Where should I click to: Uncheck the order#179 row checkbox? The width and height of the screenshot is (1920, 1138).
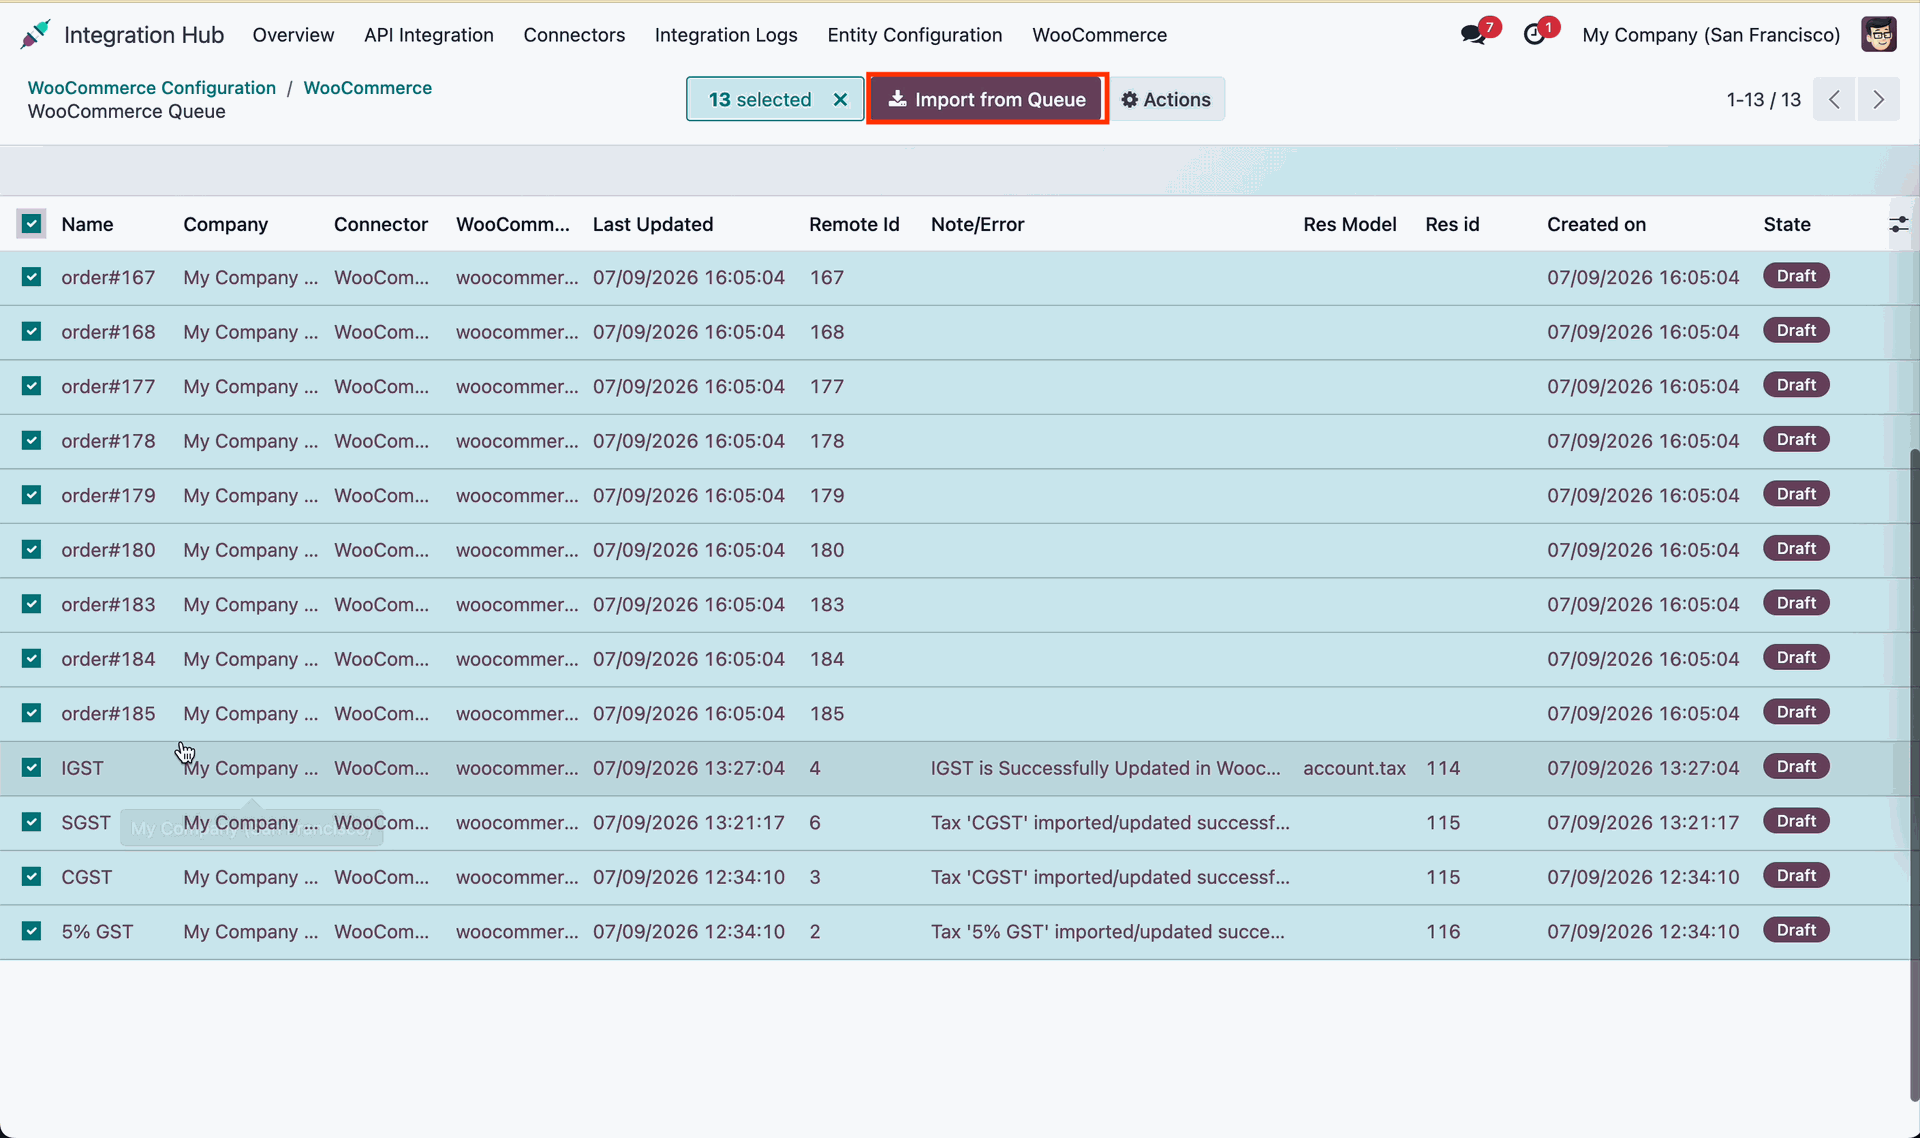coord(32,495)
